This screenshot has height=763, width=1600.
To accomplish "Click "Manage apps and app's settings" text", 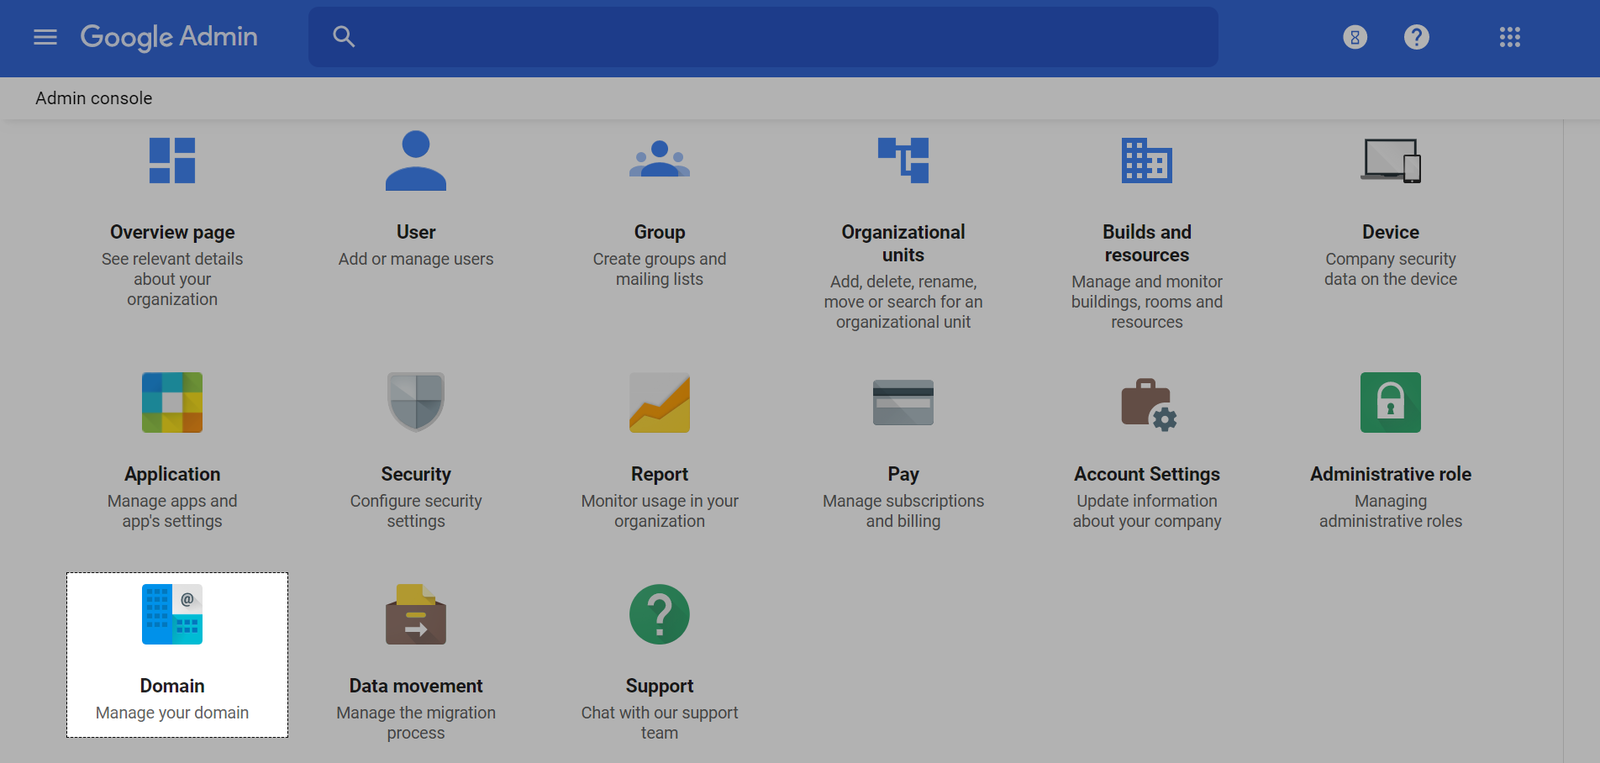I will click(172, 511).
